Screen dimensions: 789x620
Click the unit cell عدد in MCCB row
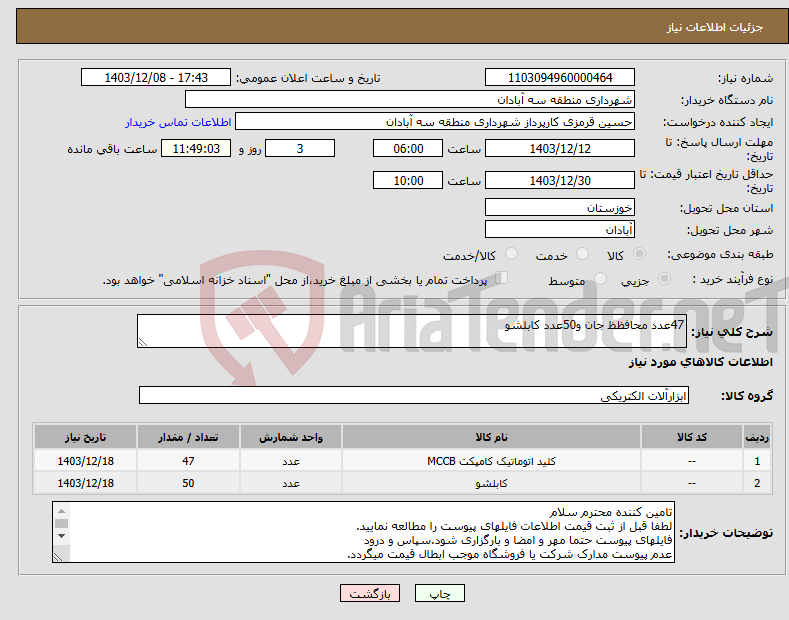click(291, 461)
